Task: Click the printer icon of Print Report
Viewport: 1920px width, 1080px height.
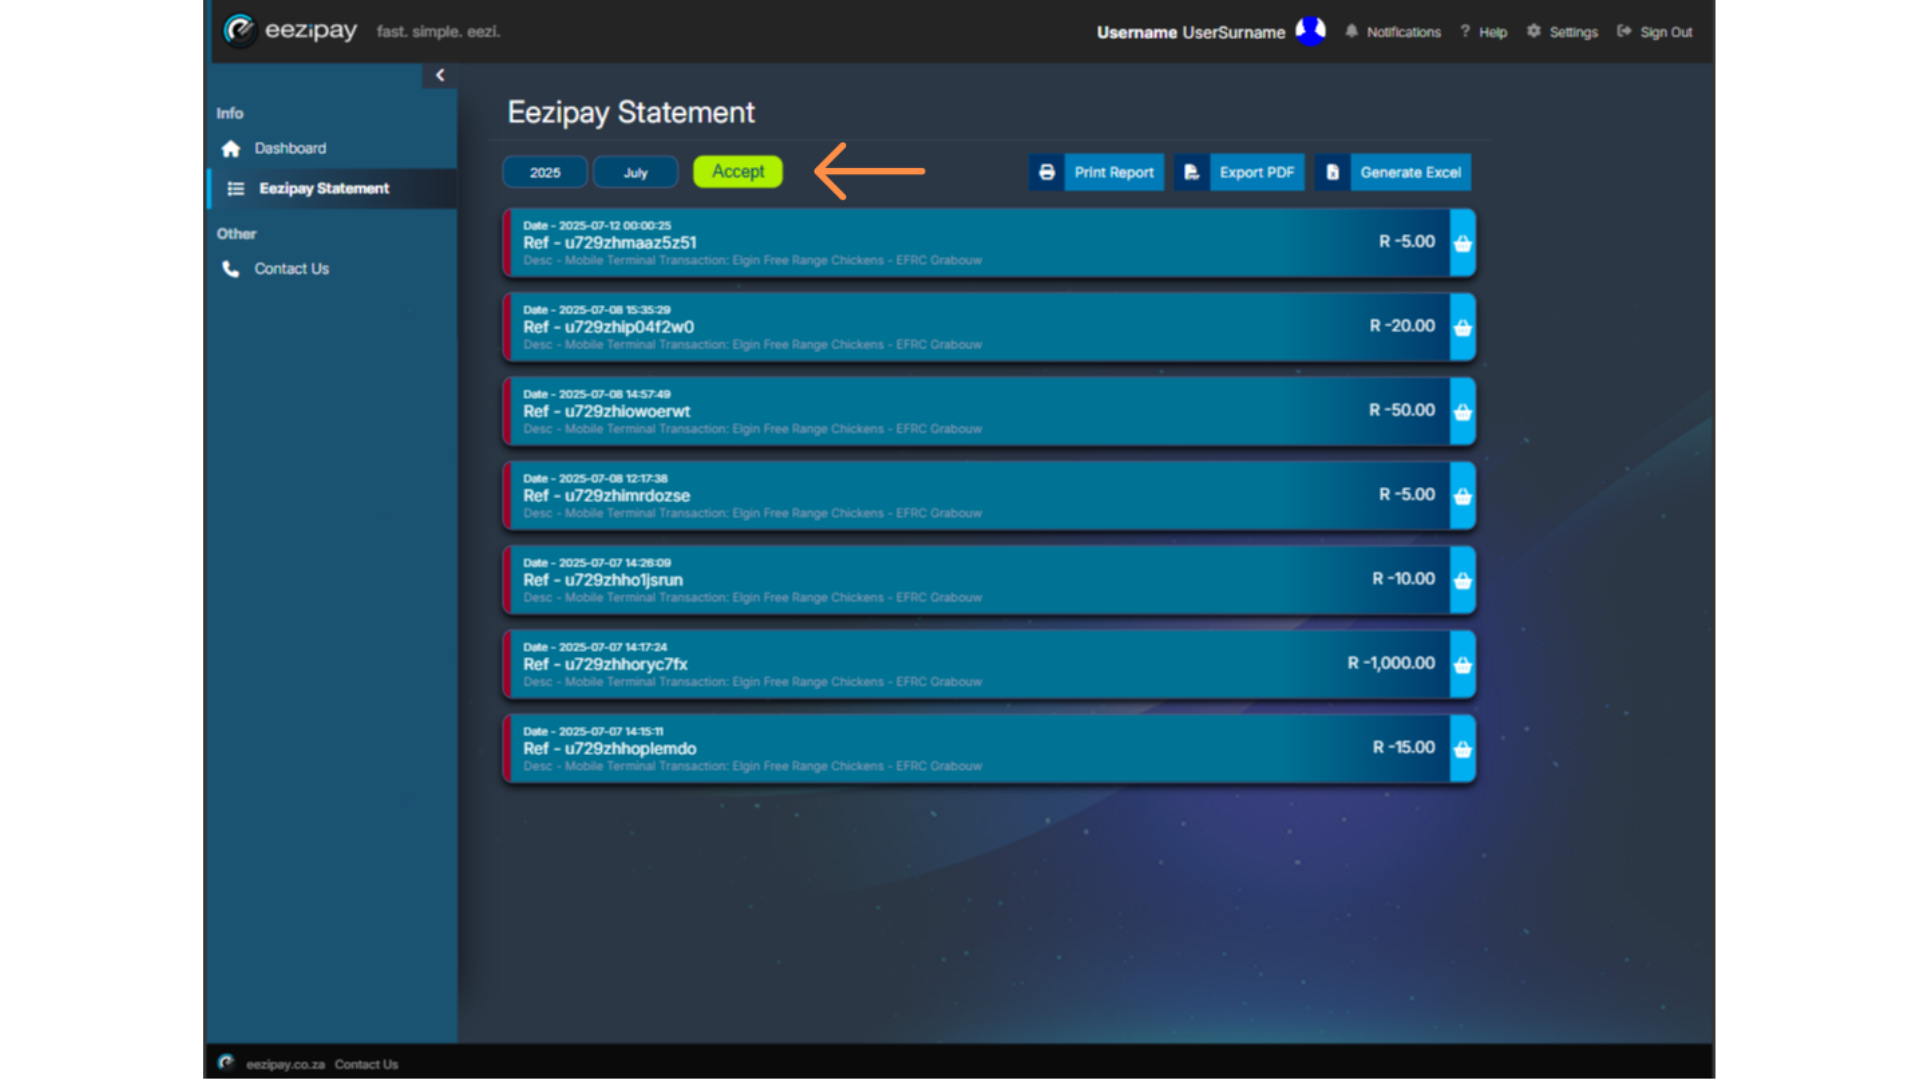Action: point(1047,172)
